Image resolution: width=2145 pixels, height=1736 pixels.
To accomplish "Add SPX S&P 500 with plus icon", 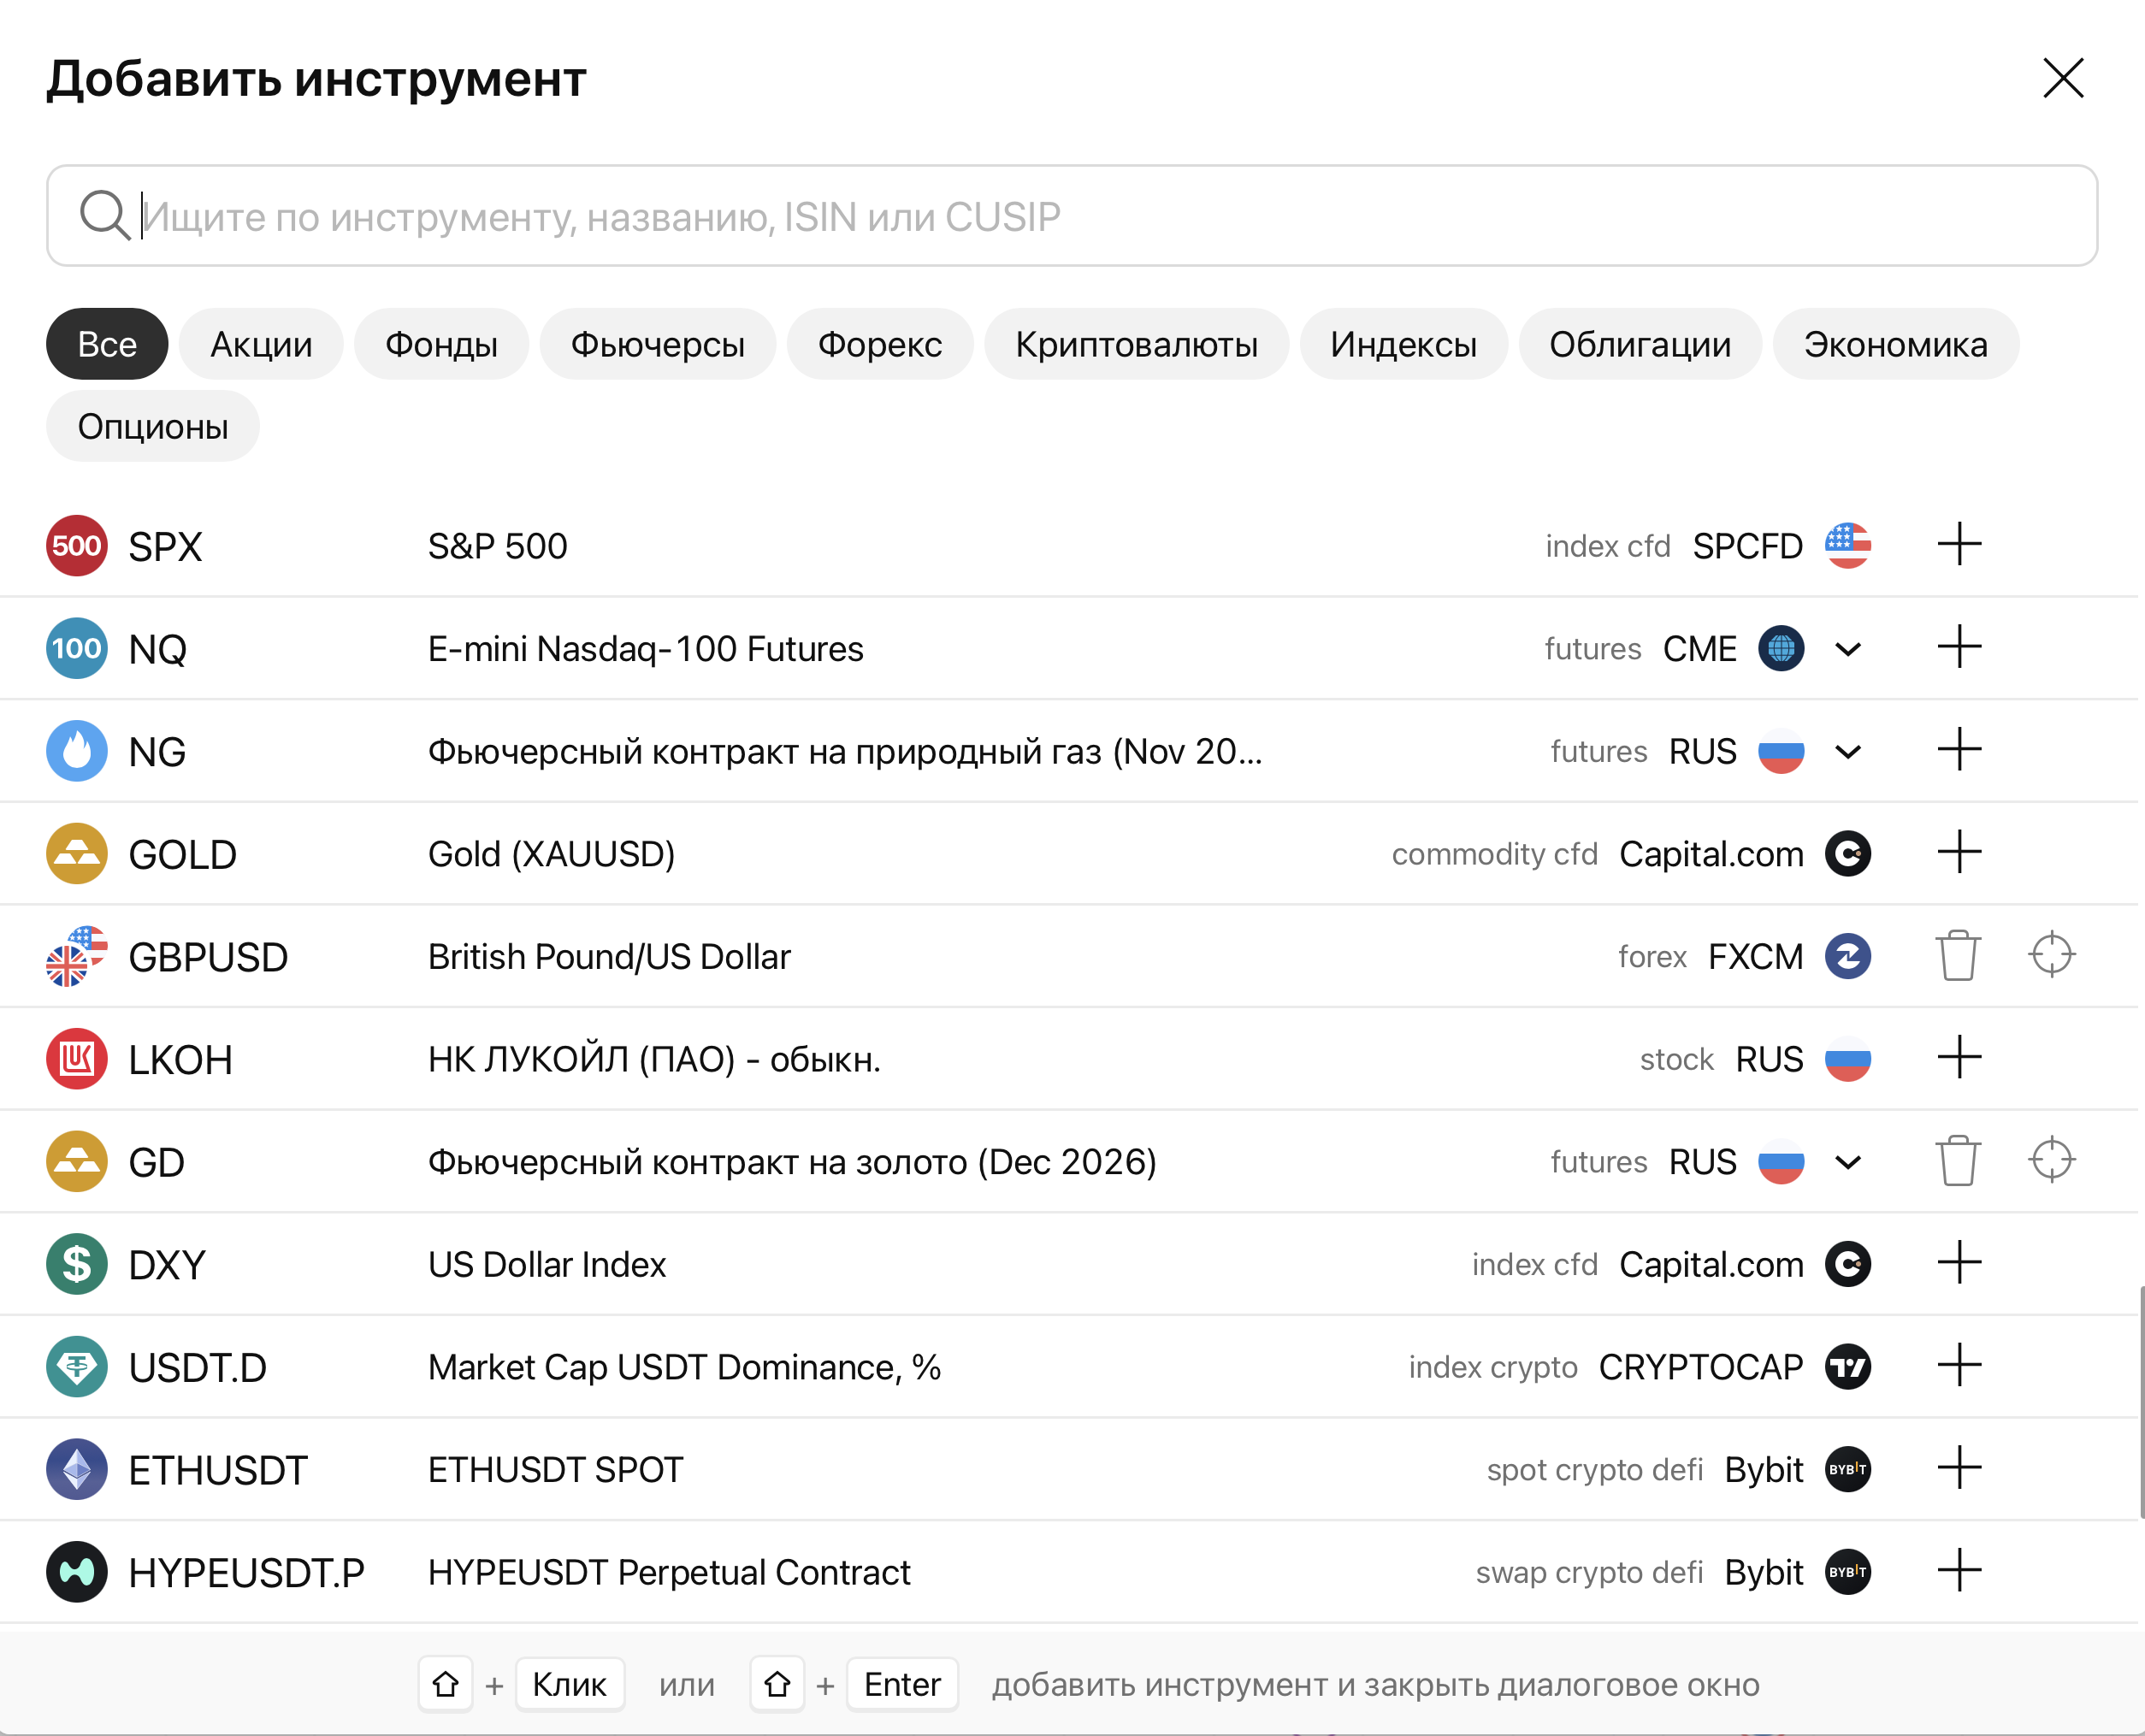I will pyautogui.click(x=1958, y=545).
